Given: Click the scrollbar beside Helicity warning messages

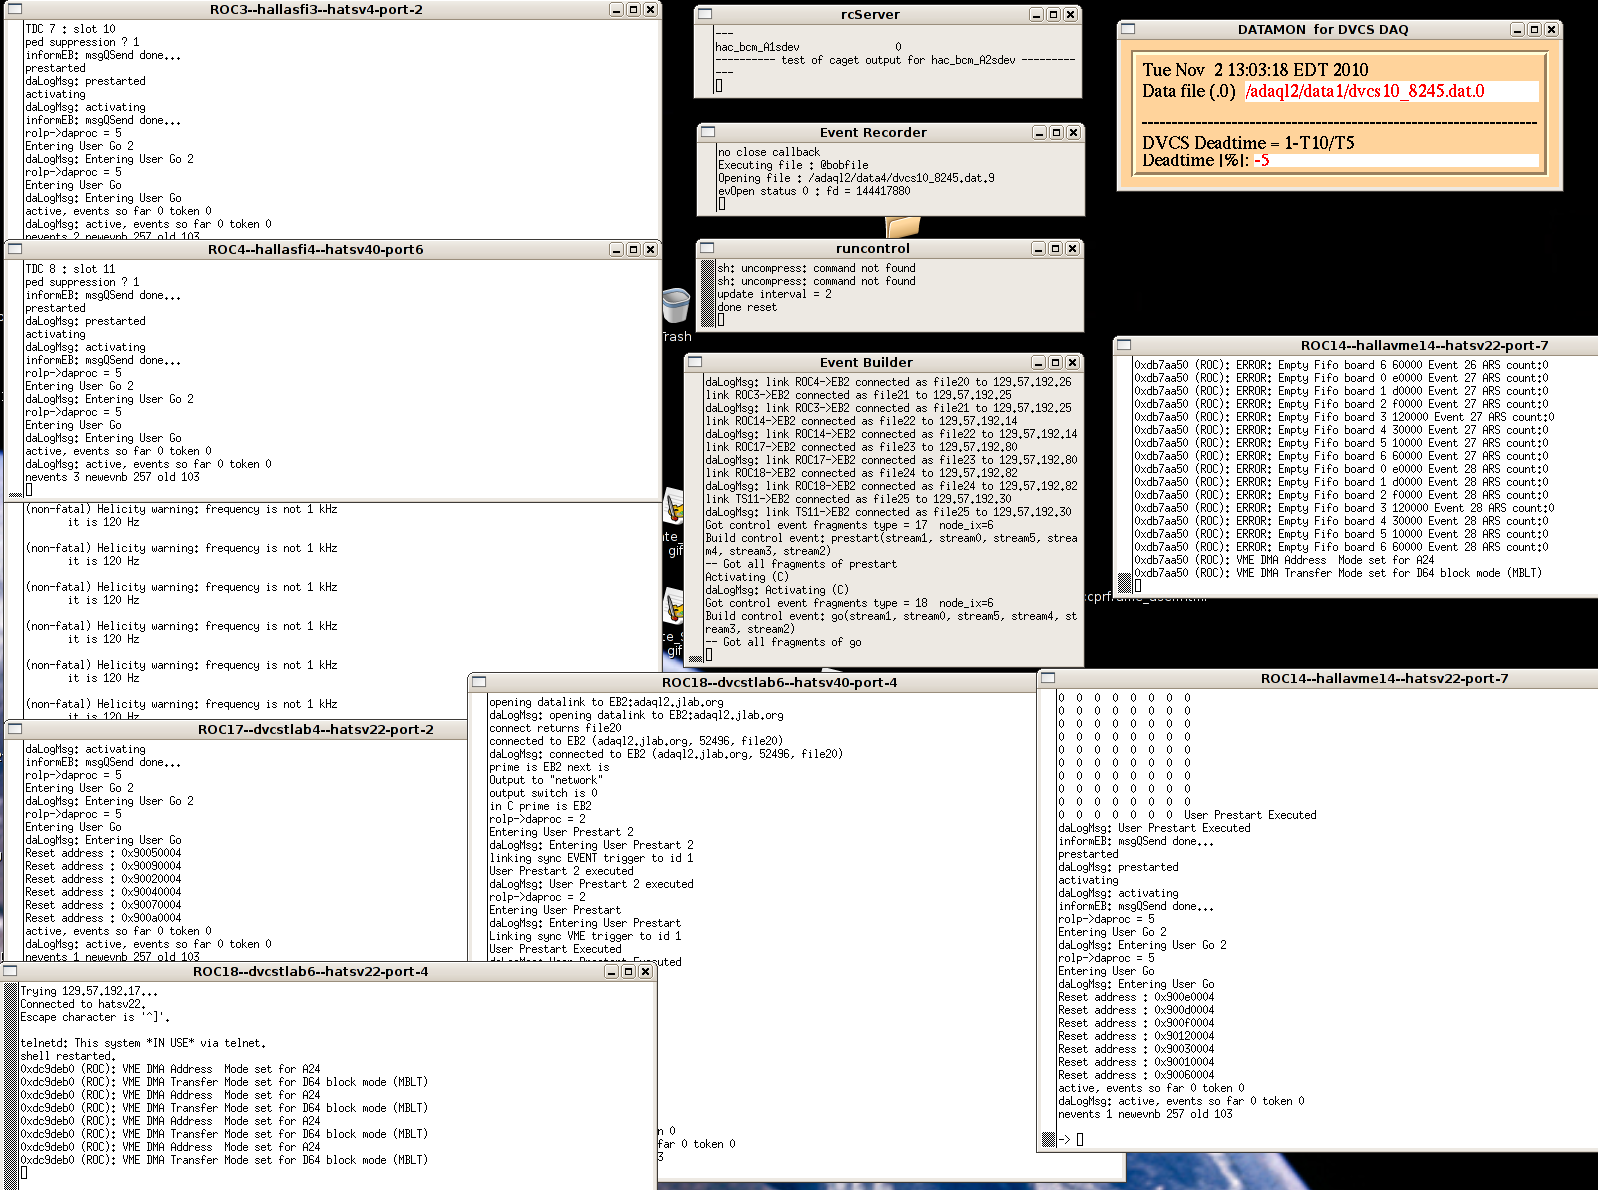Looking at the screenshot, I should click(x=14, y=610).
